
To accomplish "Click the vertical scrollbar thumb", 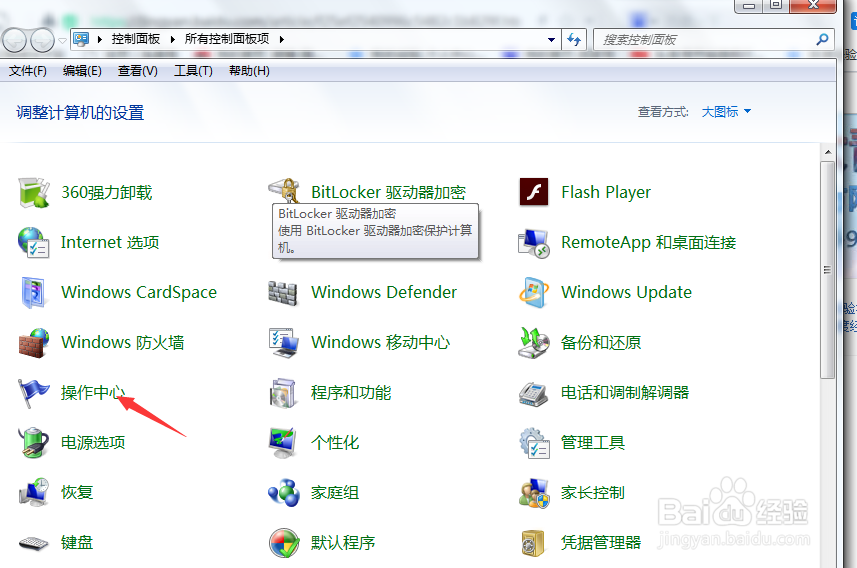I will 827,270.
